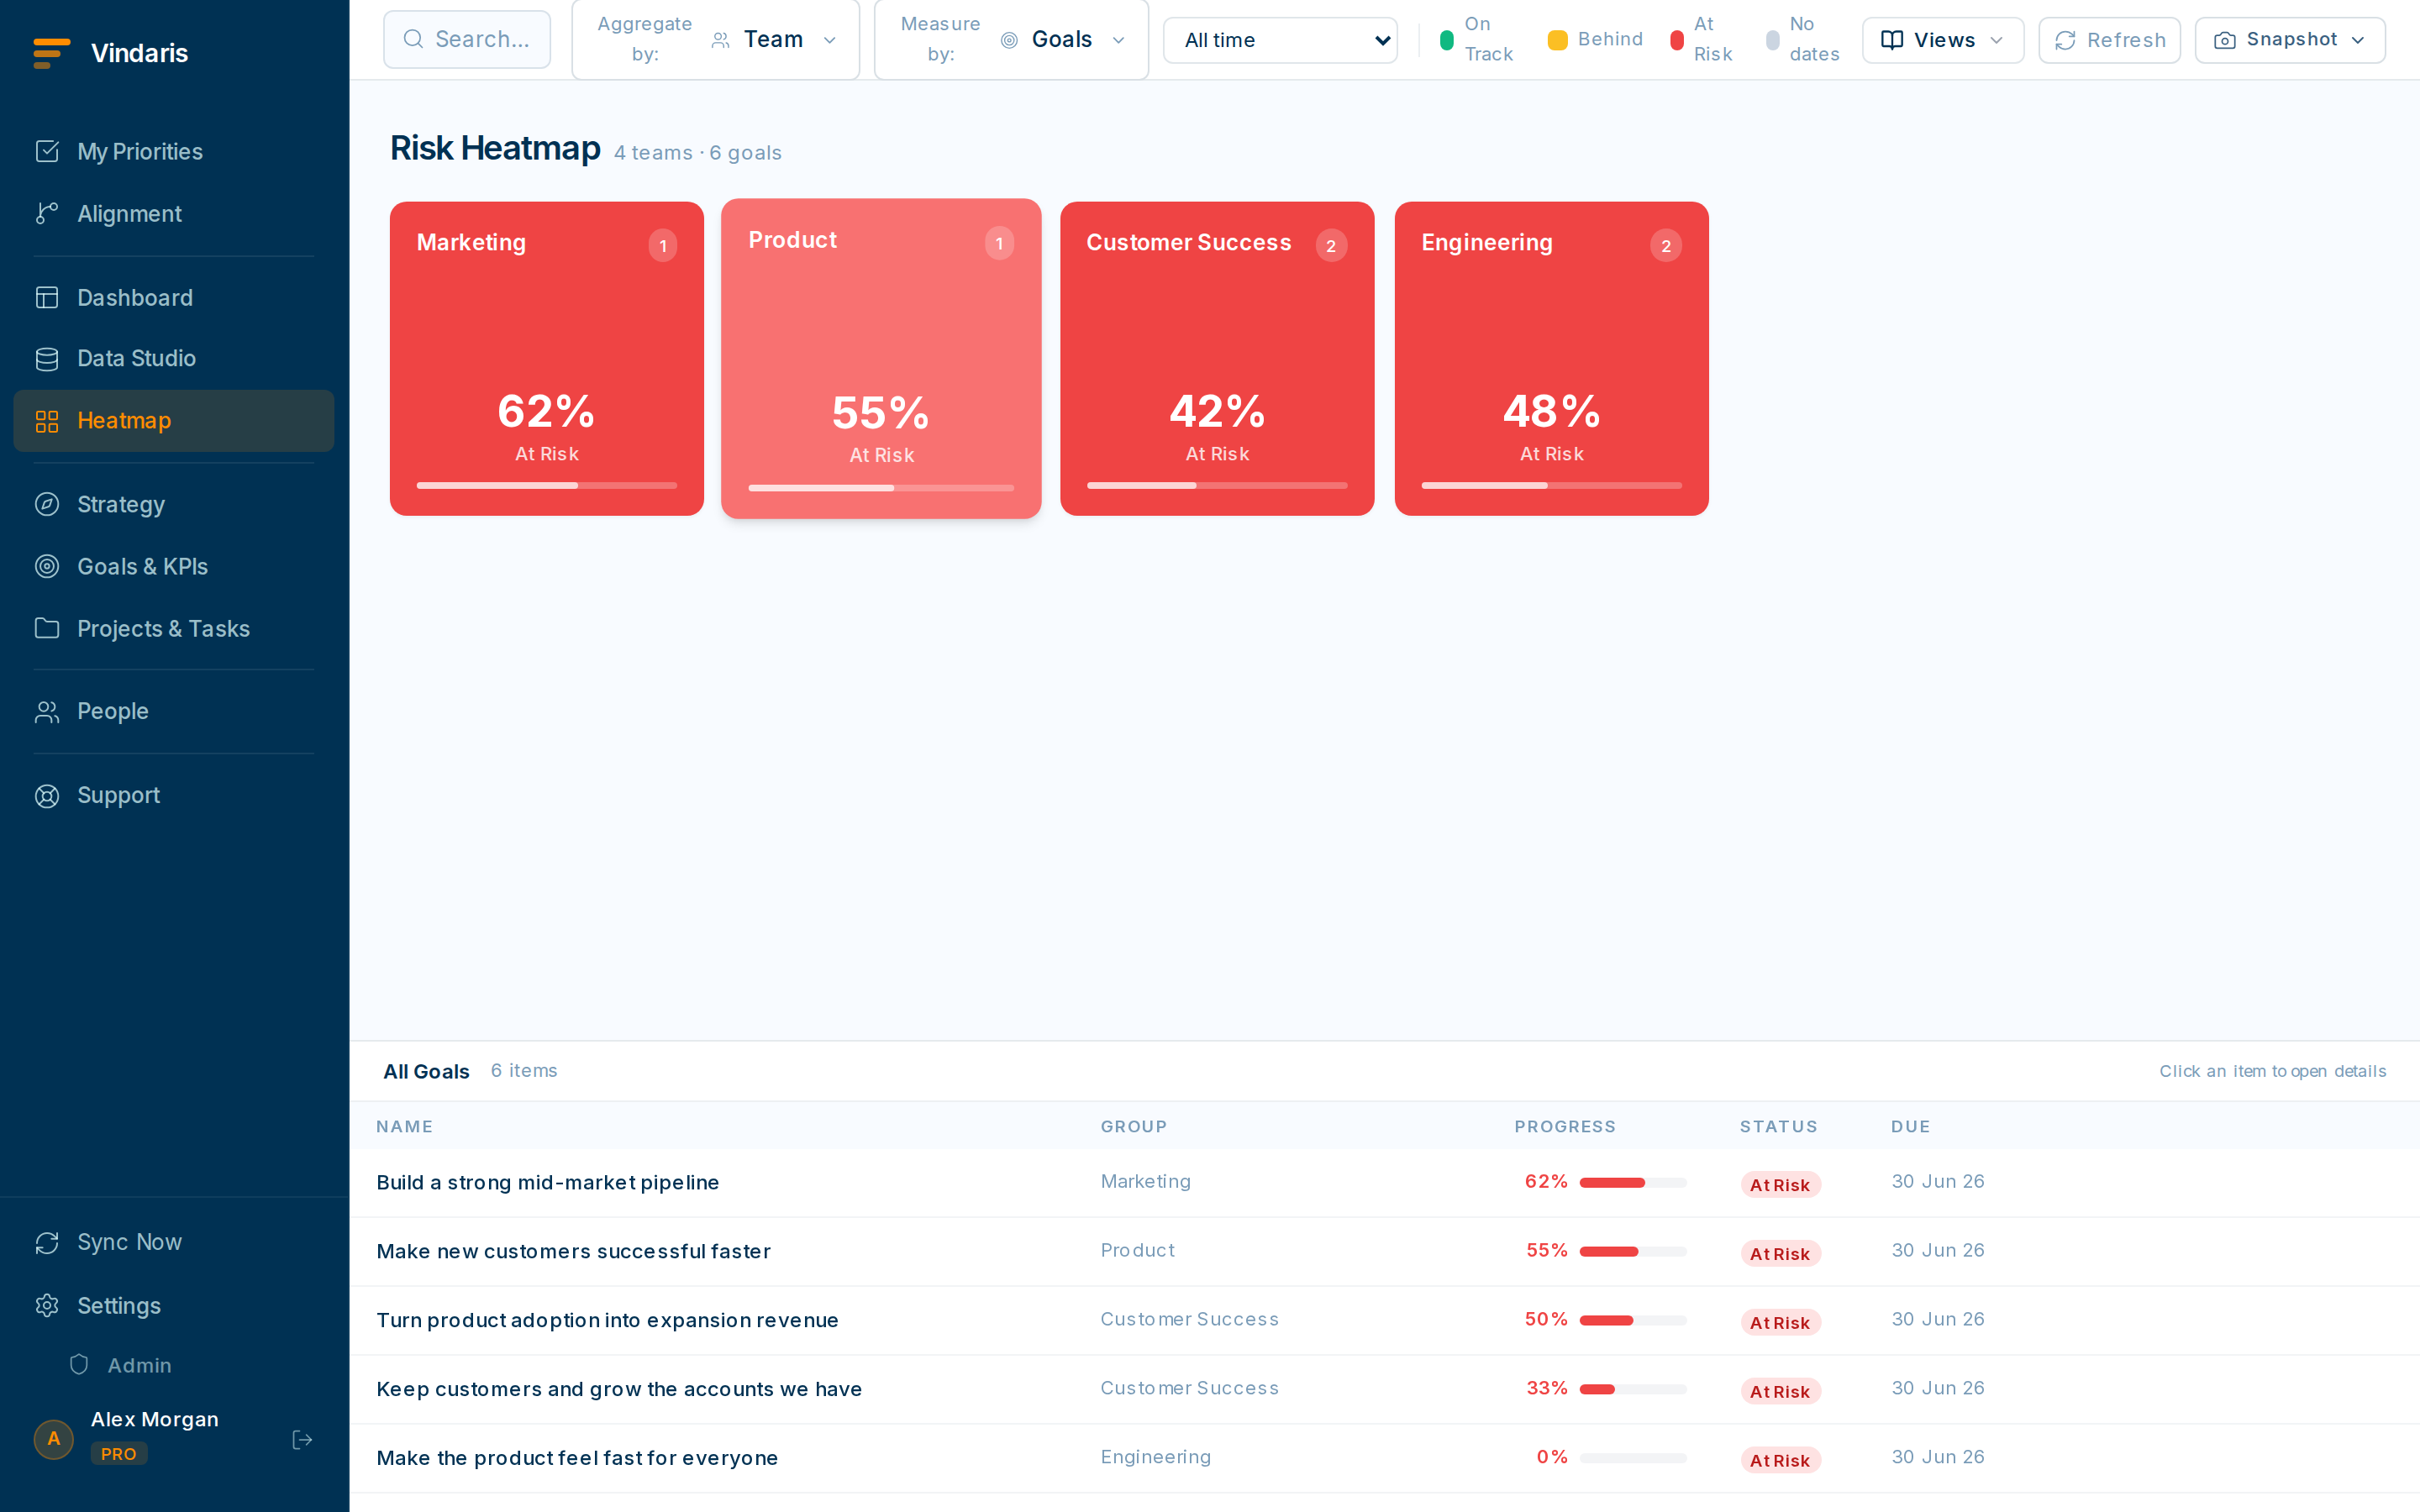Click the Support lifebuoy icon

pos(47,795)
